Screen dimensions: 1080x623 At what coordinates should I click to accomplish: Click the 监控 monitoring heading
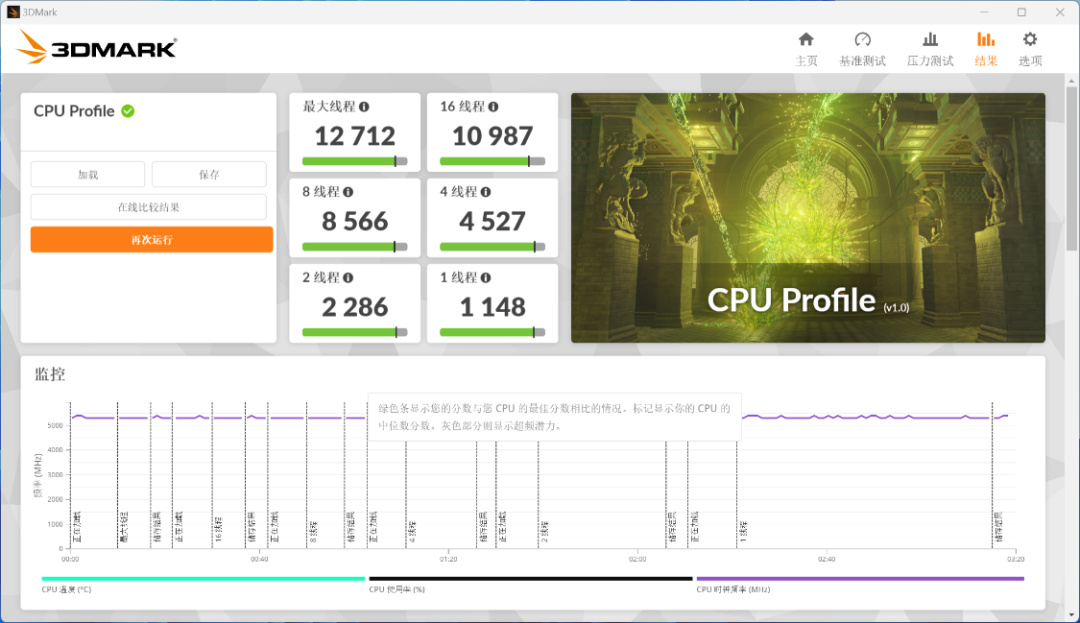(x=50, y=374)
